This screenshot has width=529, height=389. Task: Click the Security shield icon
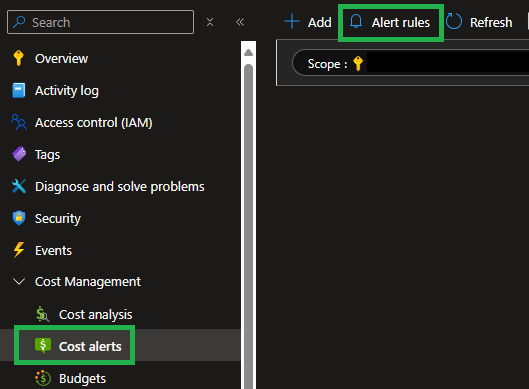(x=19, y=218)
